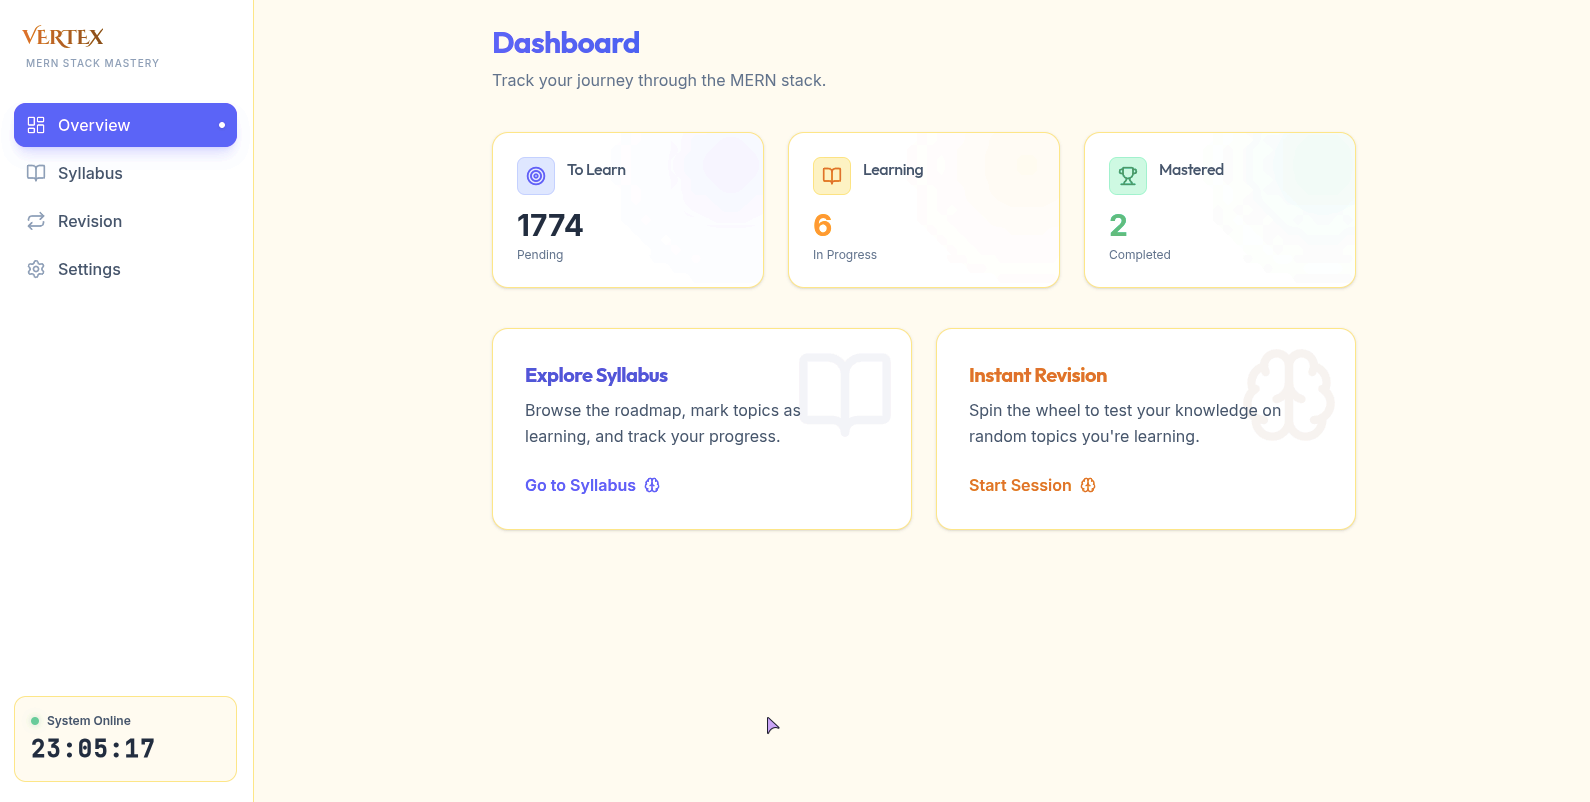Click the Learning card title
1590x802 pixels.
click(893, 170)
